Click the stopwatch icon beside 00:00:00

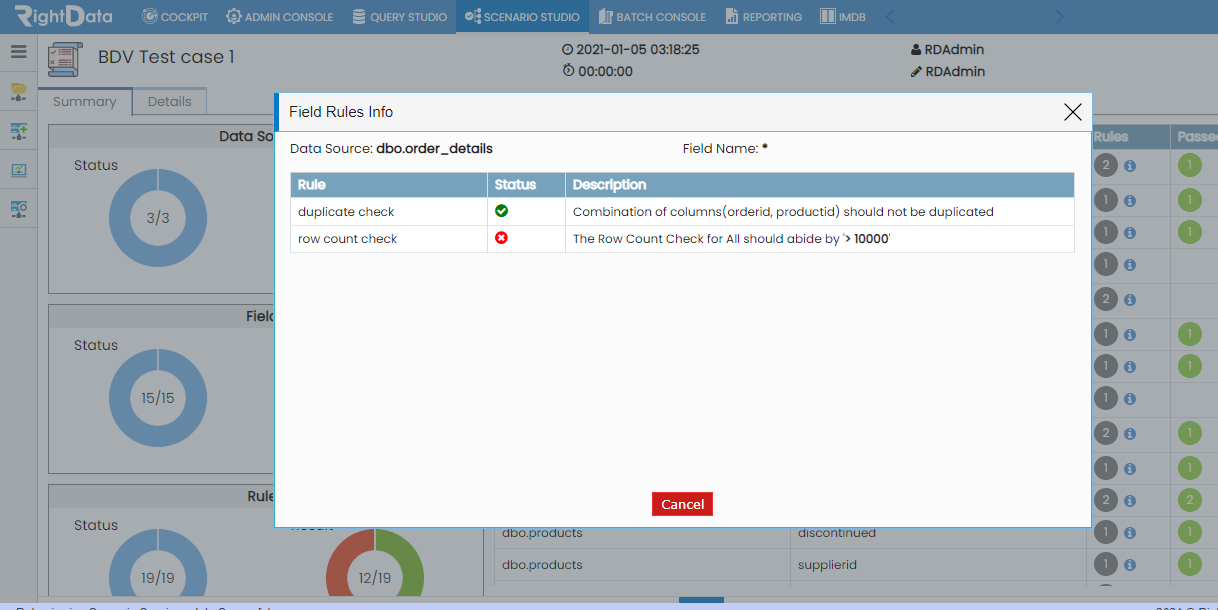click(568, 71)
